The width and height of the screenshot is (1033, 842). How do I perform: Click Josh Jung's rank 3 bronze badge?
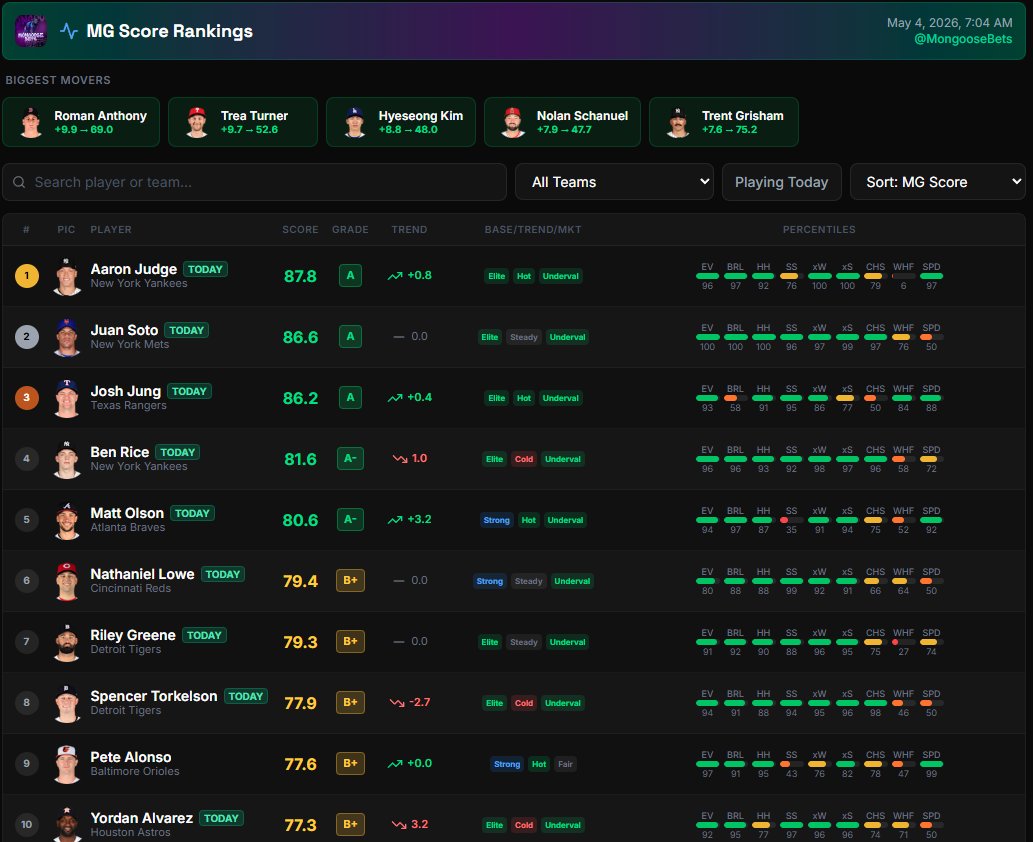26,397
